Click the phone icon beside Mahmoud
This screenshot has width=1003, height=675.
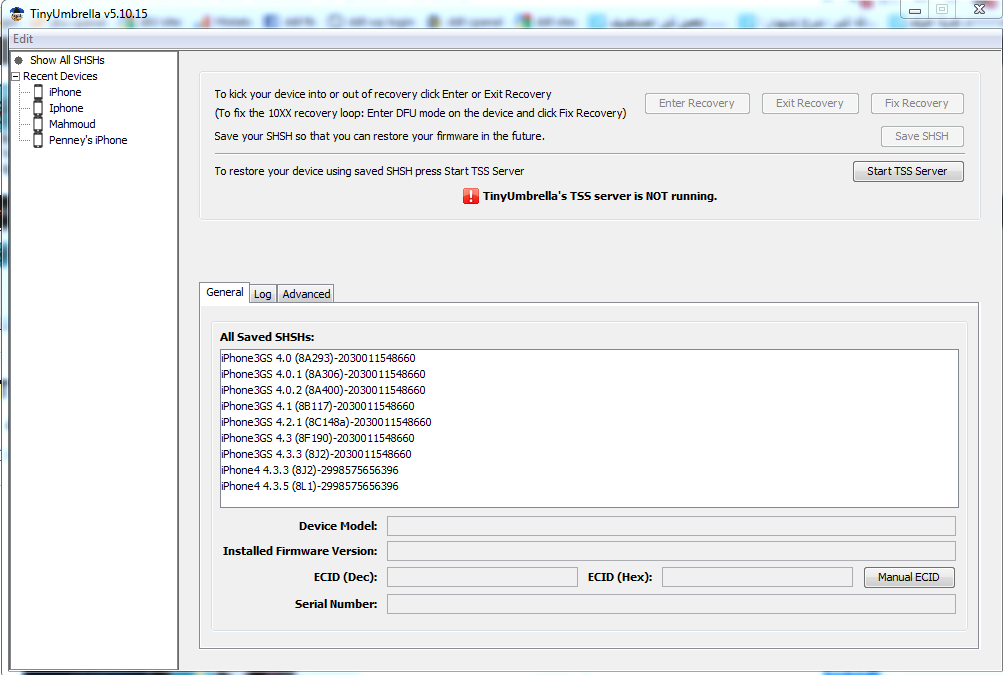[38, 124]
